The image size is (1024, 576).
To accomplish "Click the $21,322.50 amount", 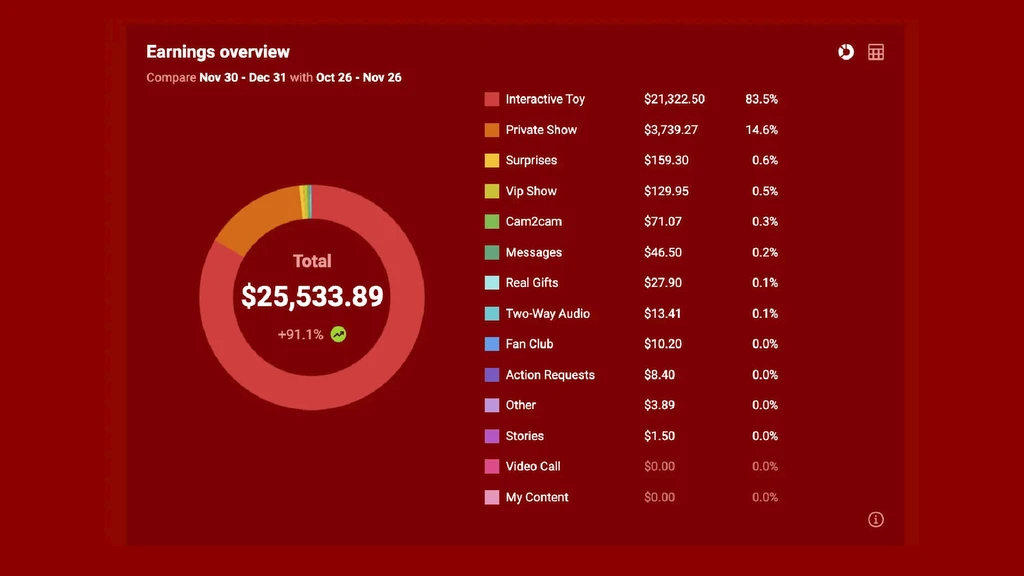I will (675, 99).
